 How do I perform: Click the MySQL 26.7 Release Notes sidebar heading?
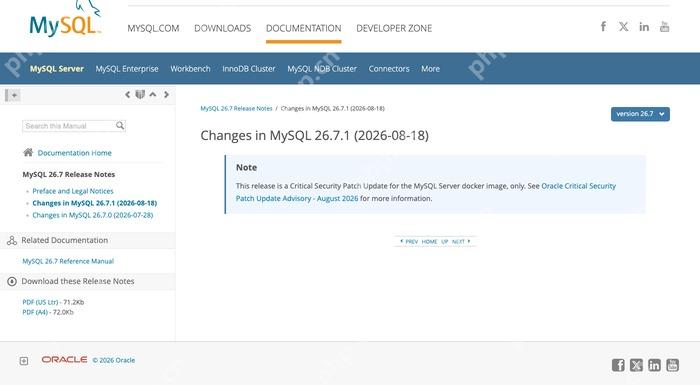click(69, 174)
